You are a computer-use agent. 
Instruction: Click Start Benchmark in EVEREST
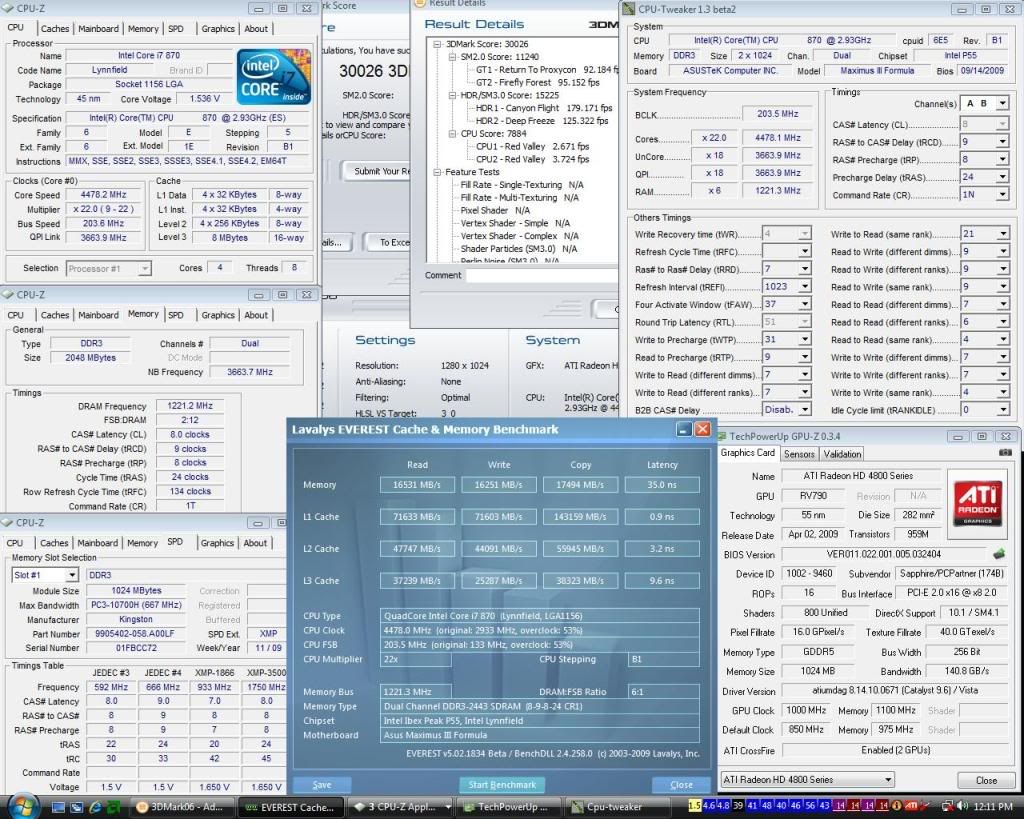502,785
